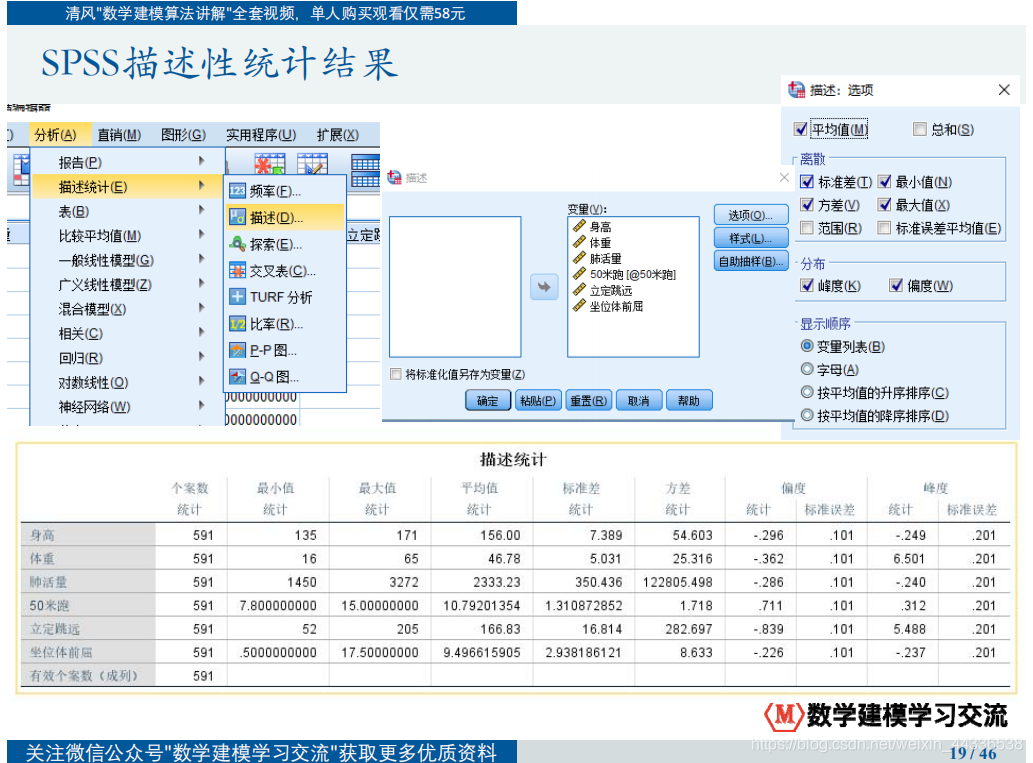This screenshot has height=763, width=1033.
Task: Click the 描述: 选项 dialog title icon
Action: 796,90
